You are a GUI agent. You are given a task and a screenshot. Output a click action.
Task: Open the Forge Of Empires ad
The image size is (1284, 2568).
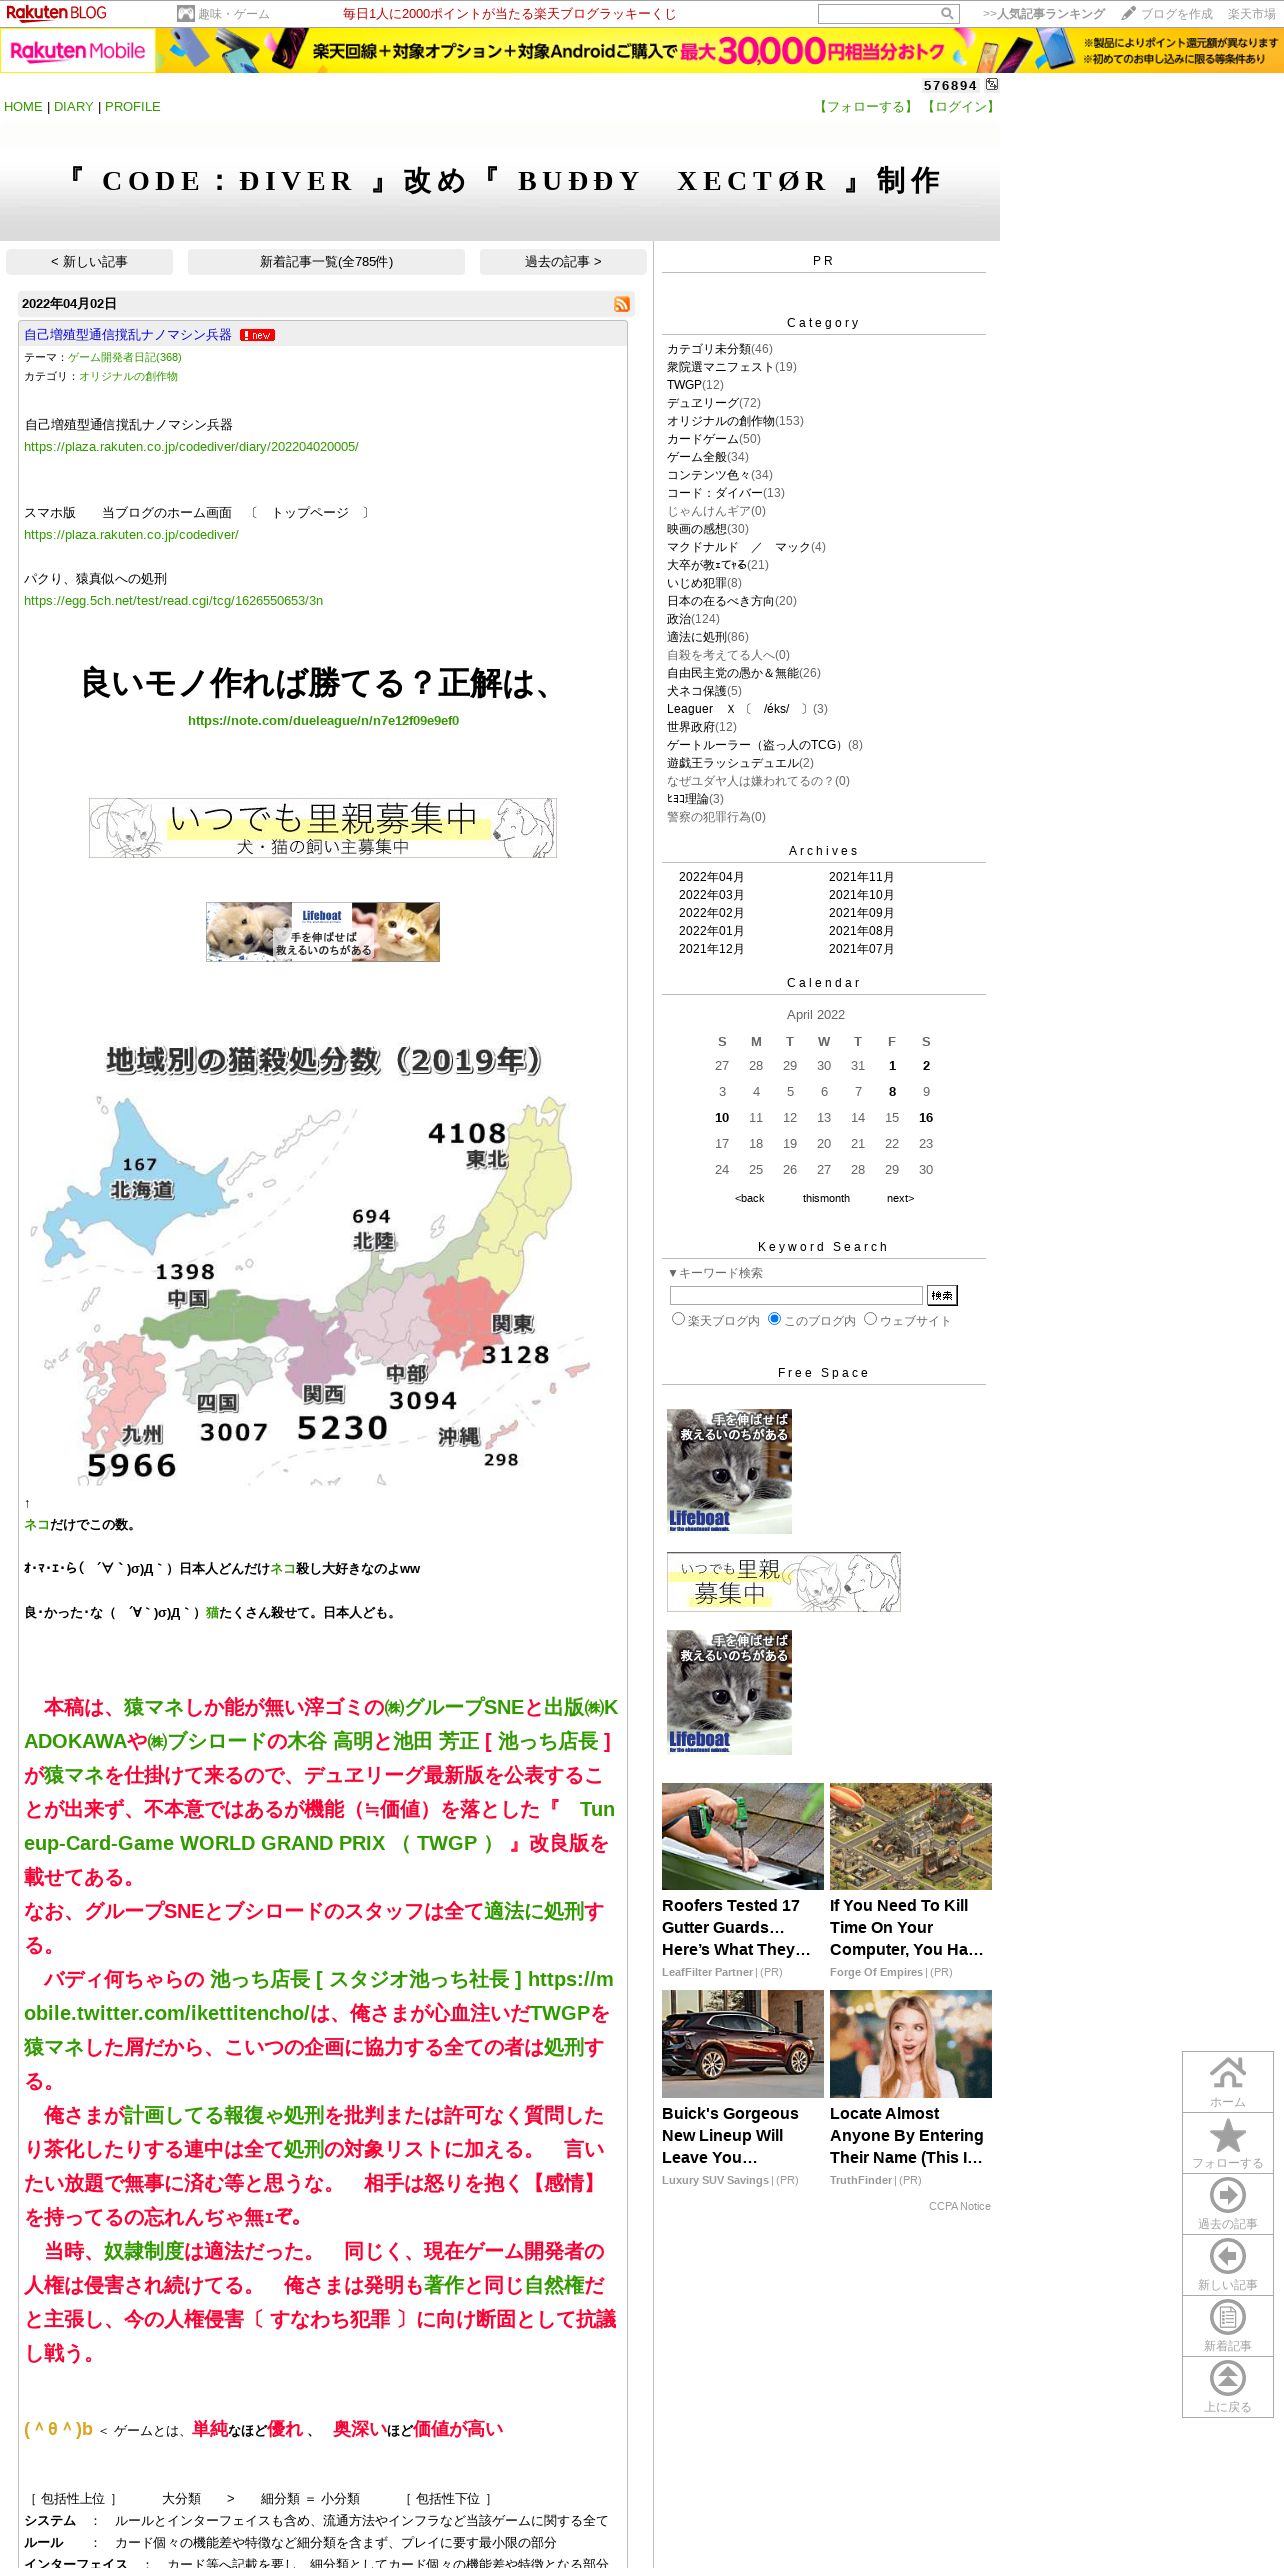pyautogui.click(x=910, y=1880)
